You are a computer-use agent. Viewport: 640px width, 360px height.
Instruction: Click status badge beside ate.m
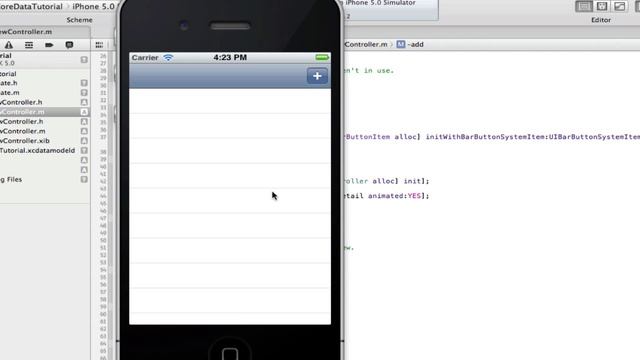(x=84, y=93)
